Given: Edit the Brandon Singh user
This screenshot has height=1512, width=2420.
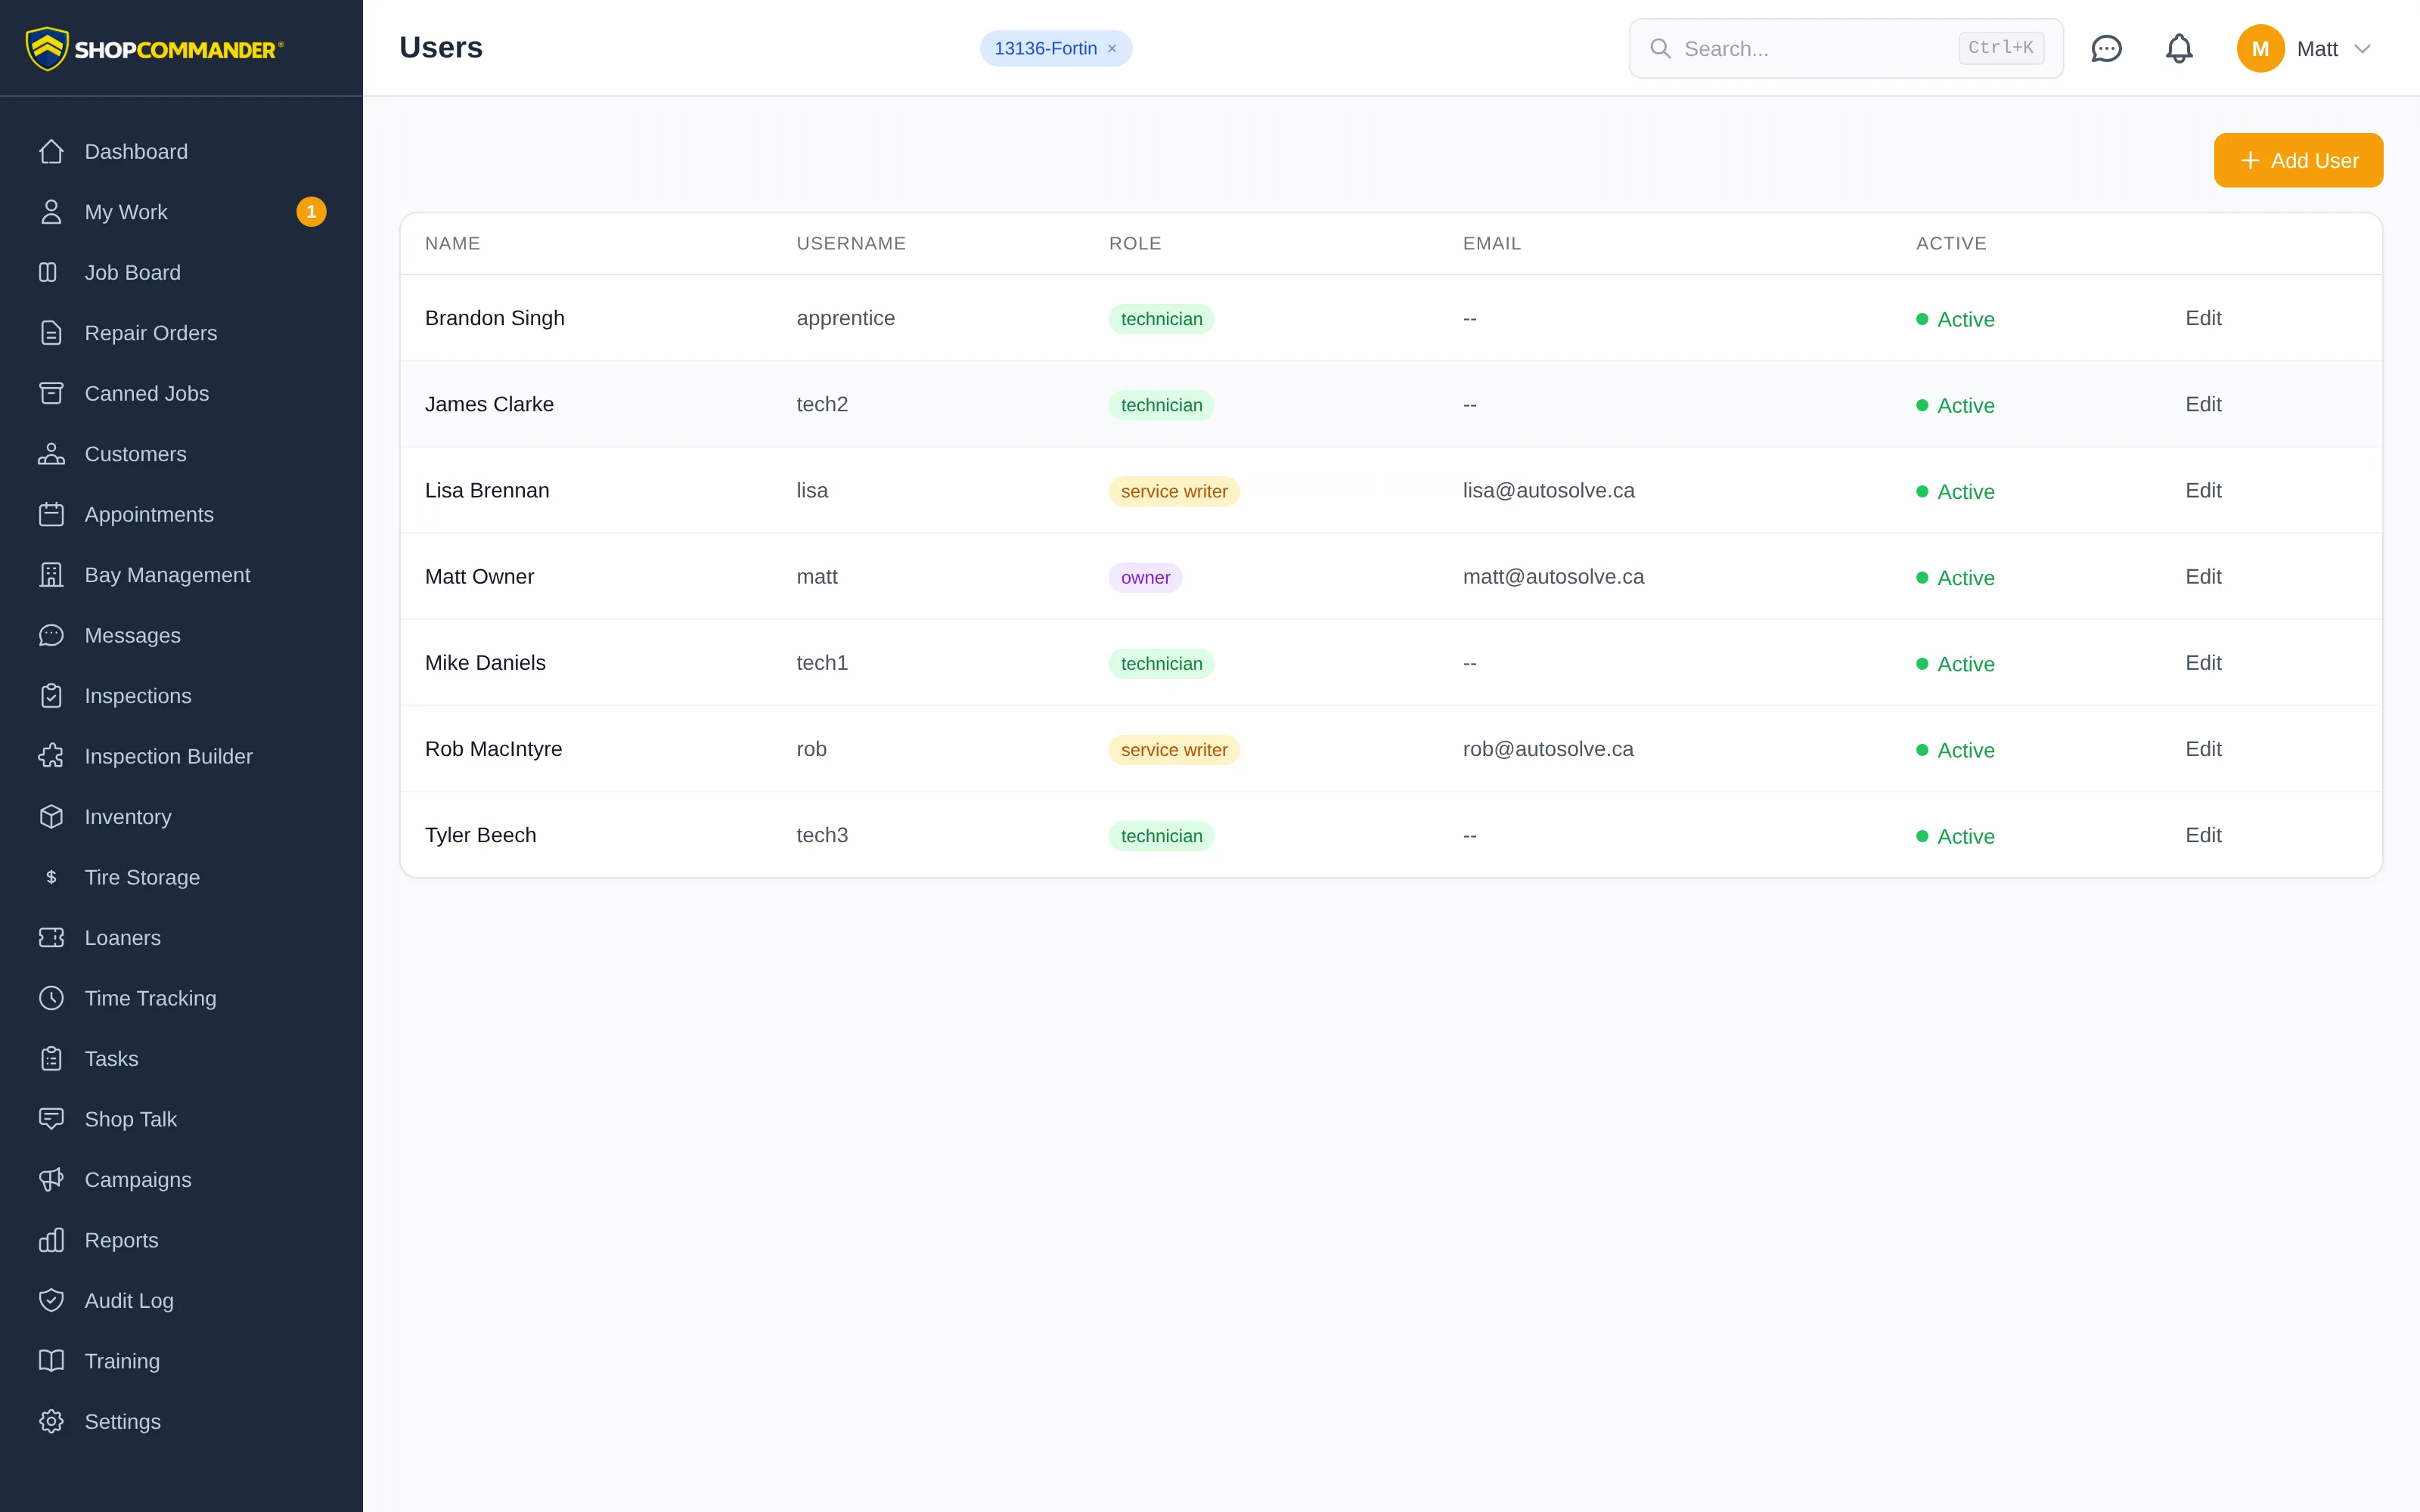Looking at the screenshot, I should [x=2203, y=318].
